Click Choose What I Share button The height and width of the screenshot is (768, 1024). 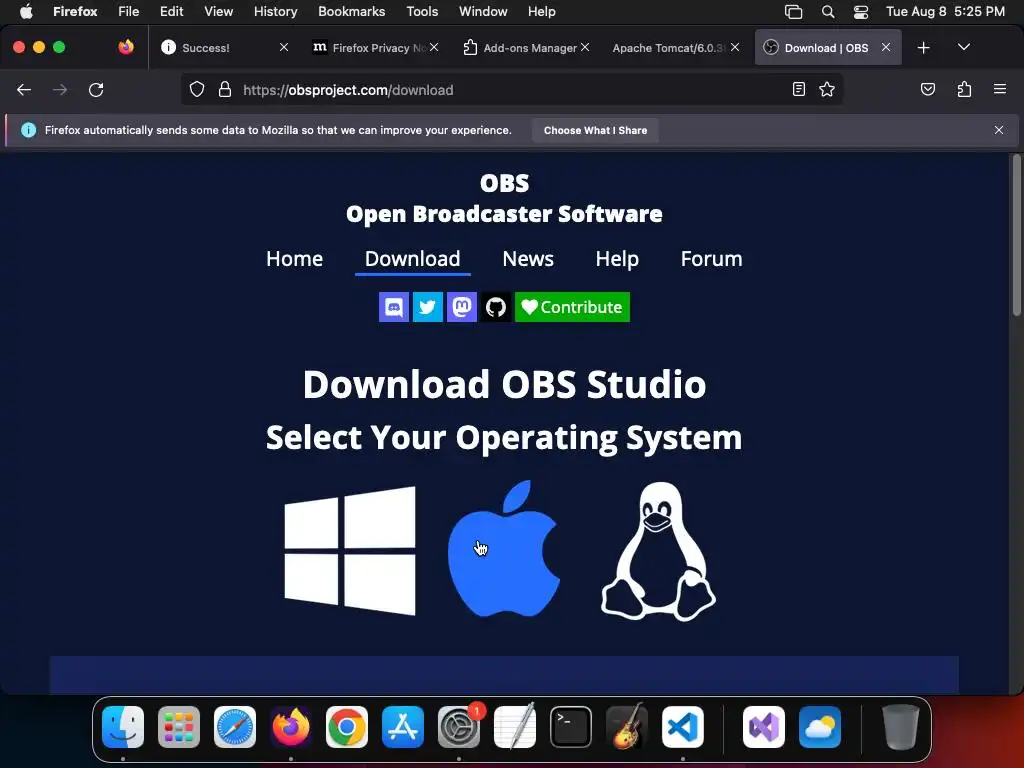click(596, 130)
